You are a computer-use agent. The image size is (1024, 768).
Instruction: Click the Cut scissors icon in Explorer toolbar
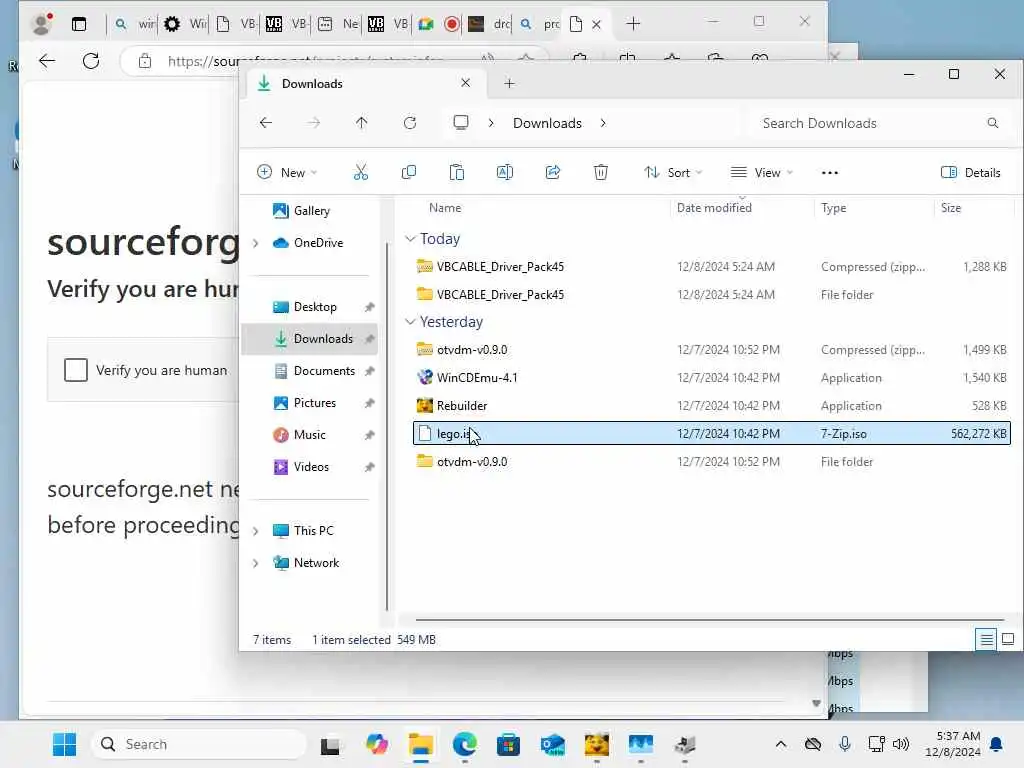tap(360, 172)
